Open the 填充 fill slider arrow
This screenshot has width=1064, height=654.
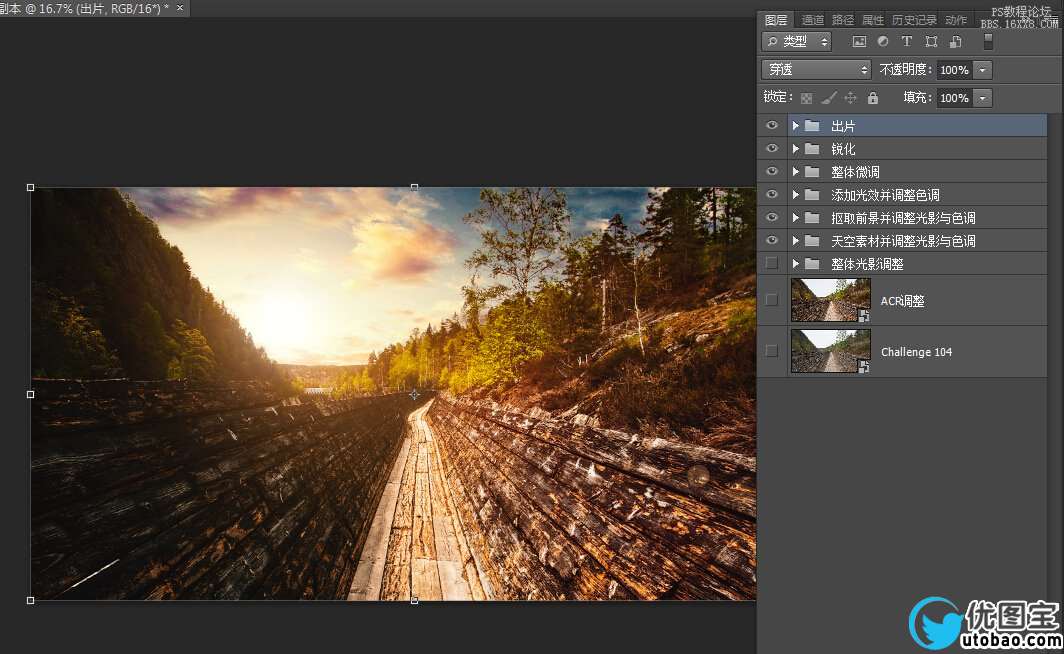[x=983, y=98]
